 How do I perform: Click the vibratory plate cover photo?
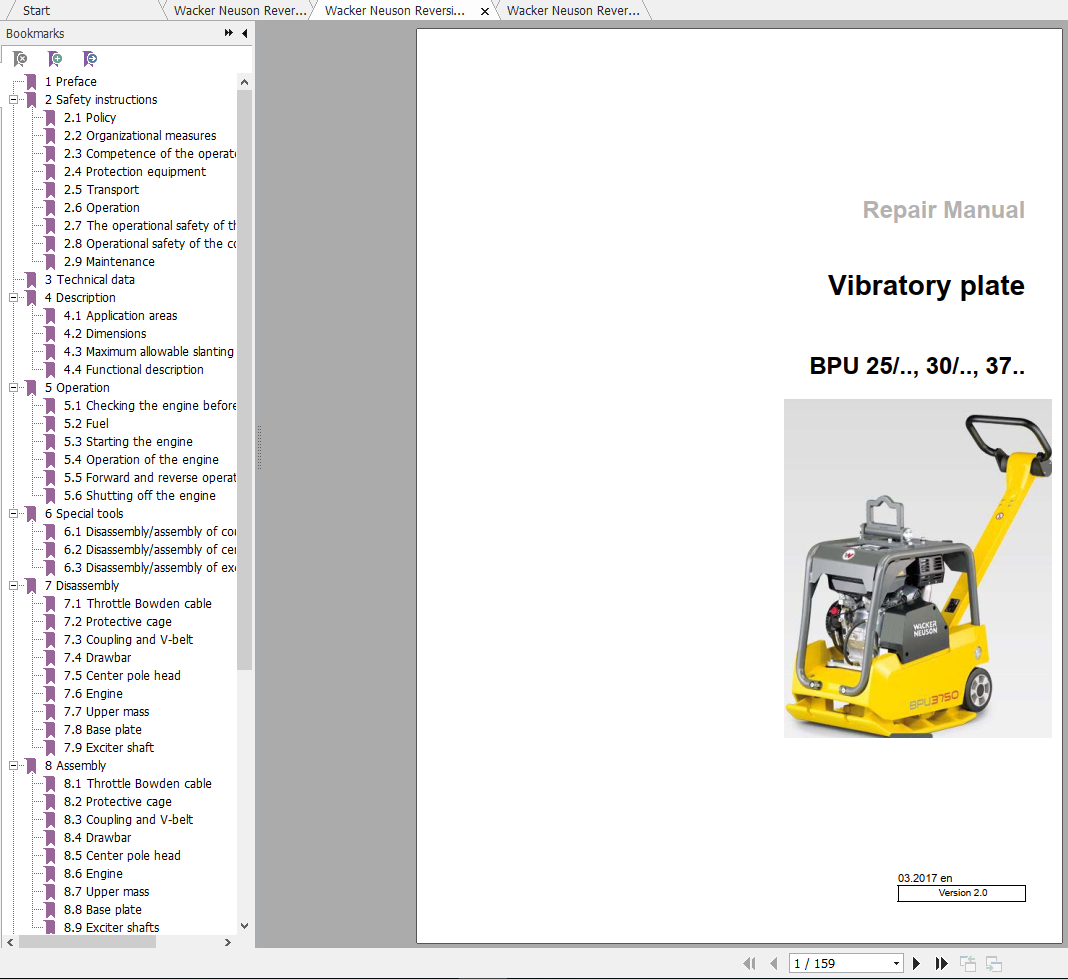coord(917,568)
